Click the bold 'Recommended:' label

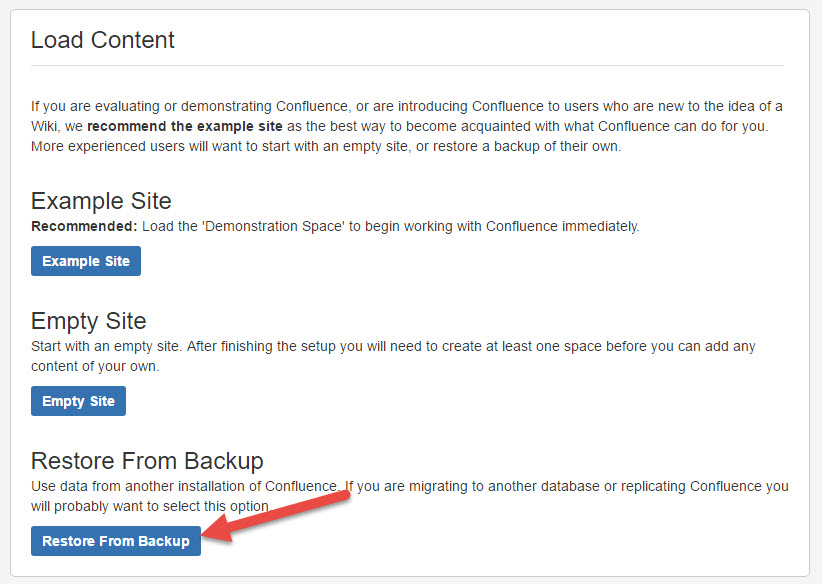[84, 226]
